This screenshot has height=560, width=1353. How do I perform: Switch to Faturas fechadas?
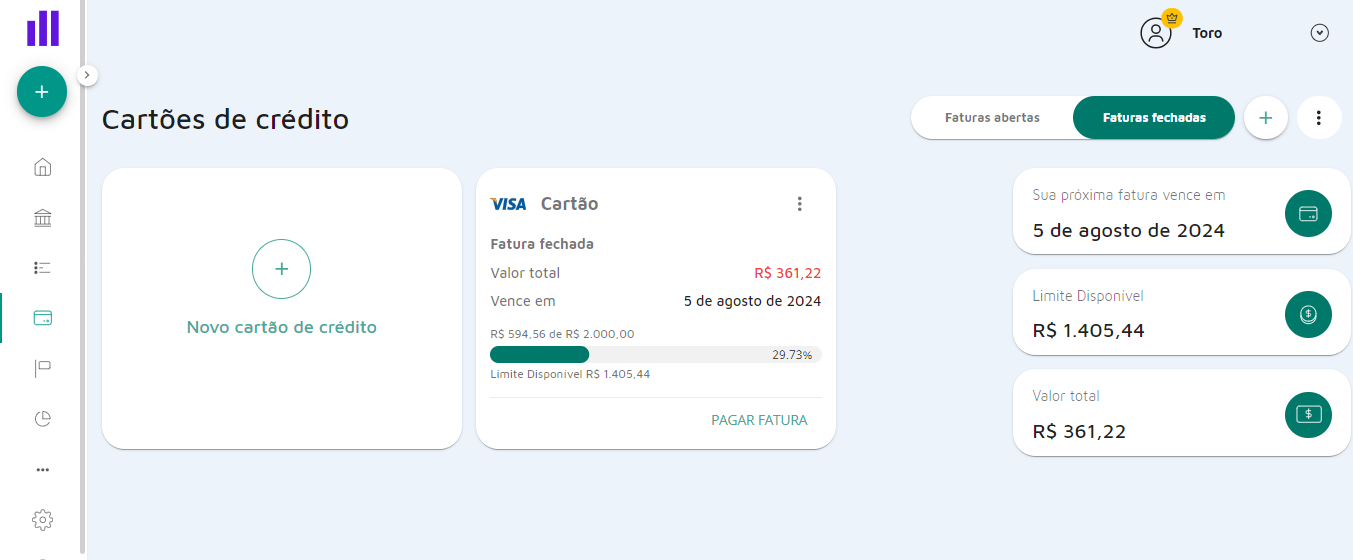pyautogui.click(x=1154, y=118)
